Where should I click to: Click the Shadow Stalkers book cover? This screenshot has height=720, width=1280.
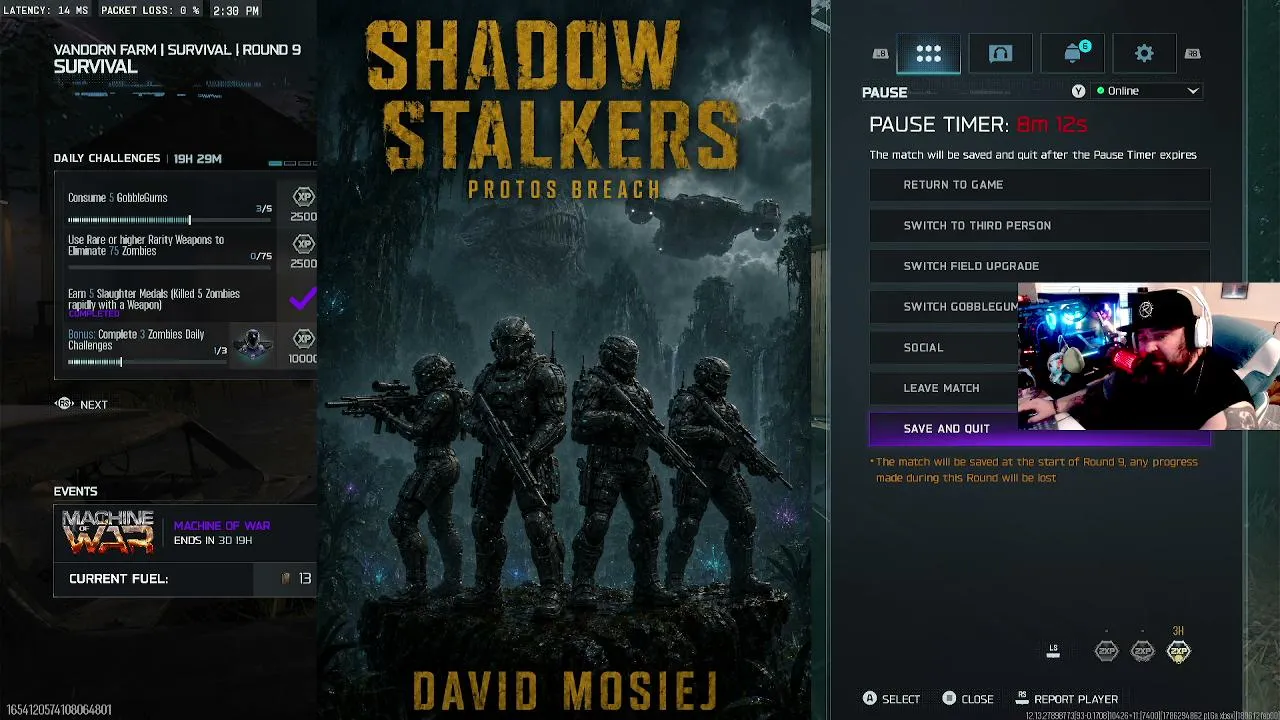click(563, 360)
